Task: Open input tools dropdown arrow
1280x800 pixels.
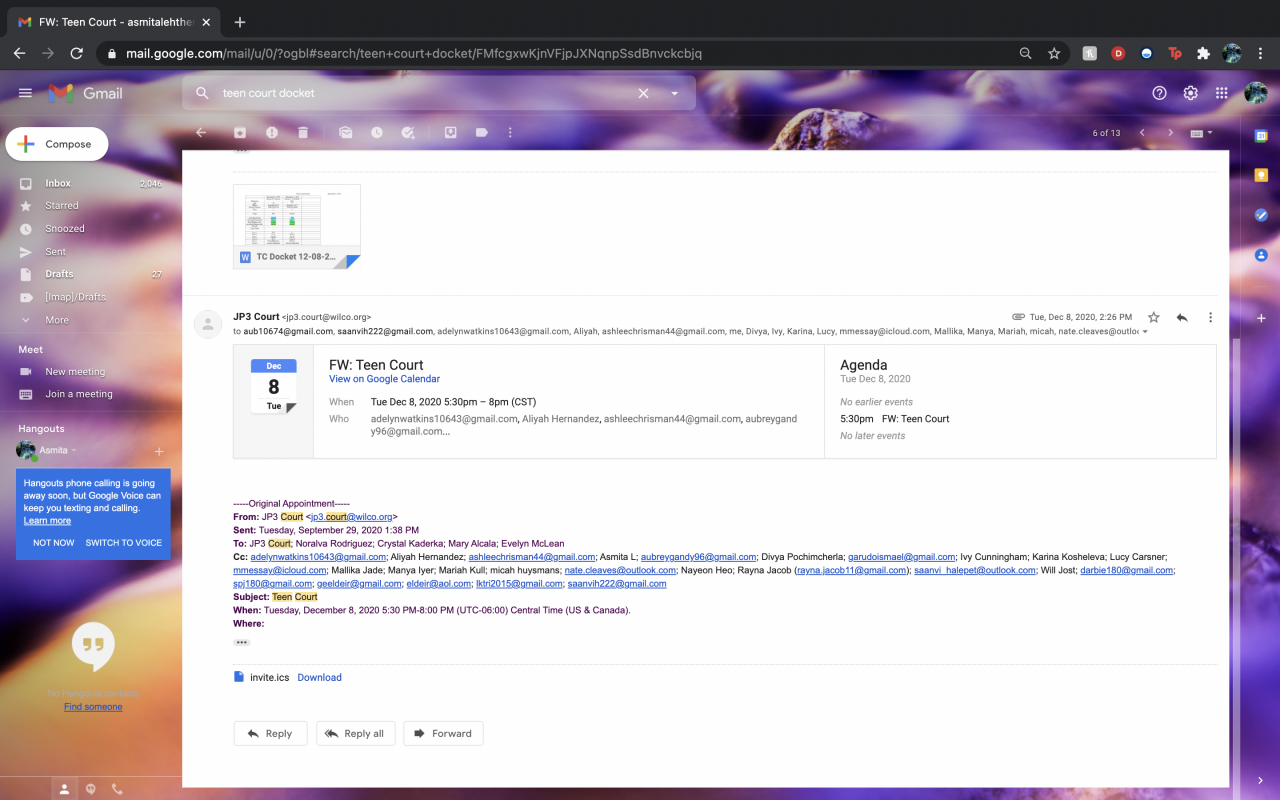Action: click(x=1210, y=132)
